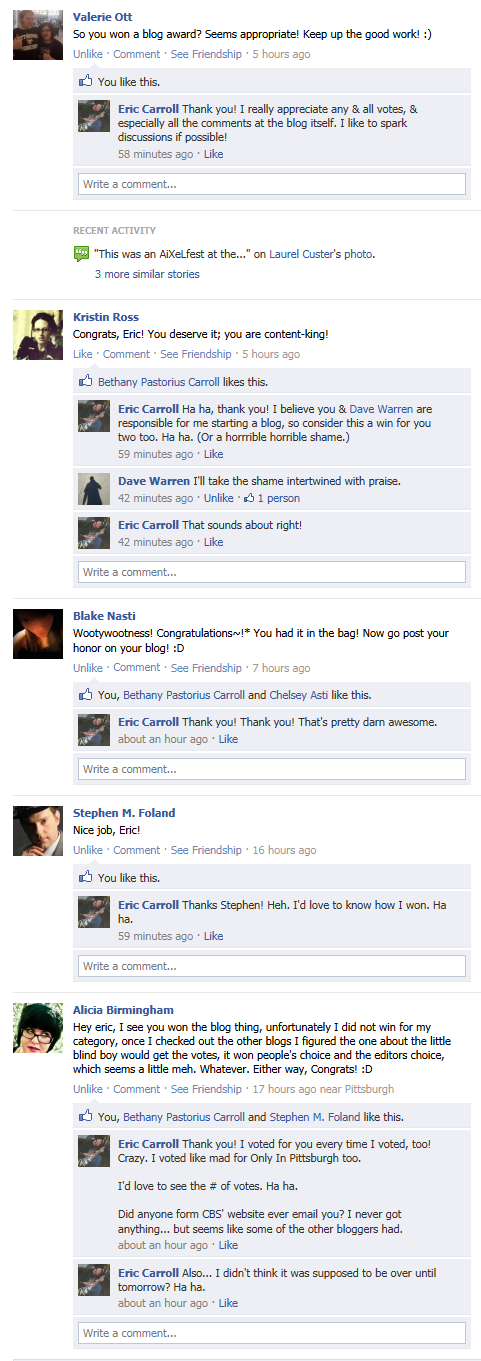This screenshot has height=1361, width=481.
Task: Open Dave Warren's comment avatar
Action: pyautogui.click(x=94, y=489)
